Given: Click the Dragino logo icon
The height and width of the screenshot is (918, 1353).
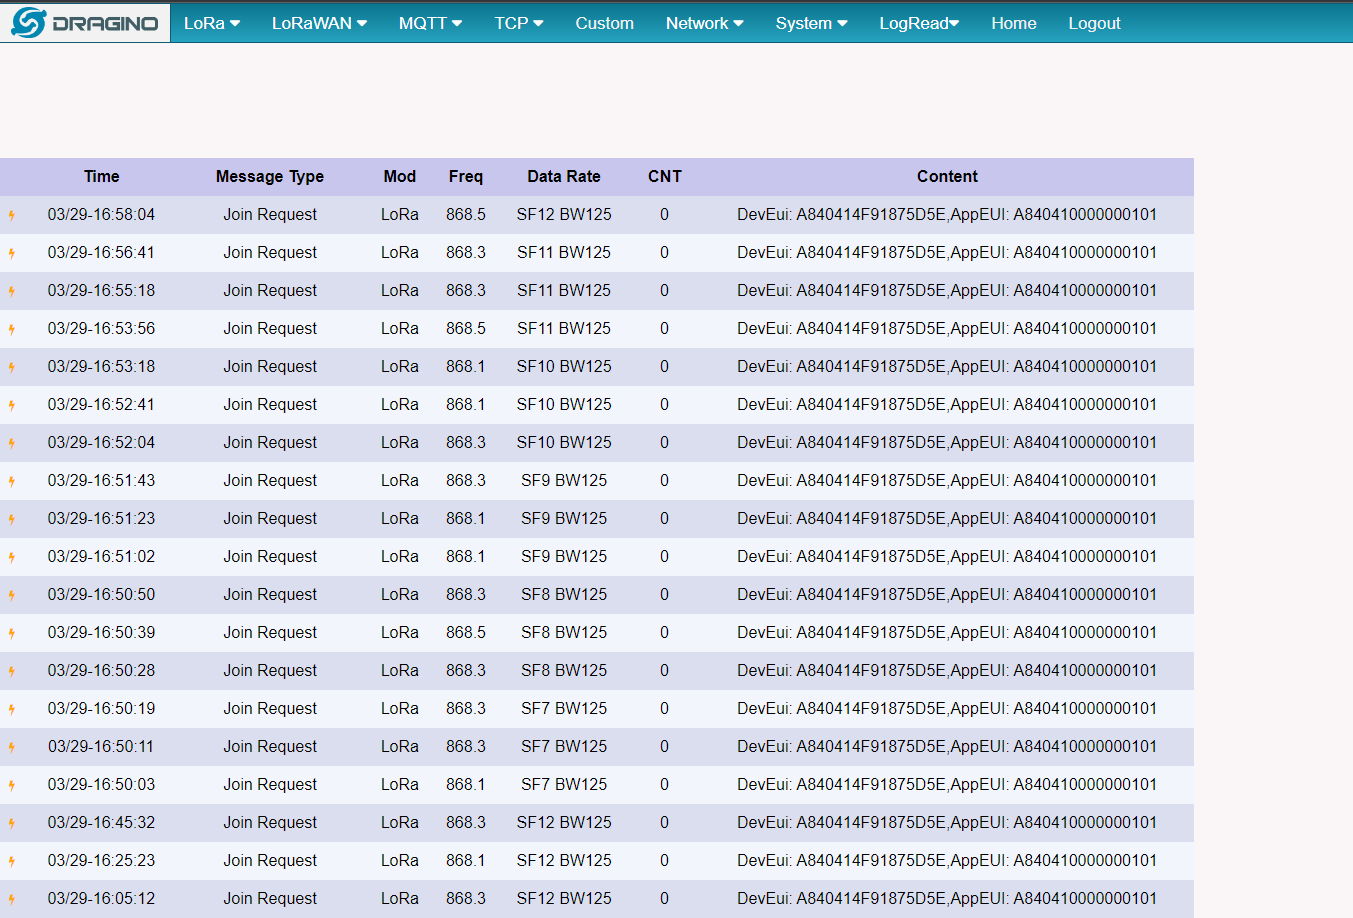Looking at the screenshot, I should (x=29, y=22).
